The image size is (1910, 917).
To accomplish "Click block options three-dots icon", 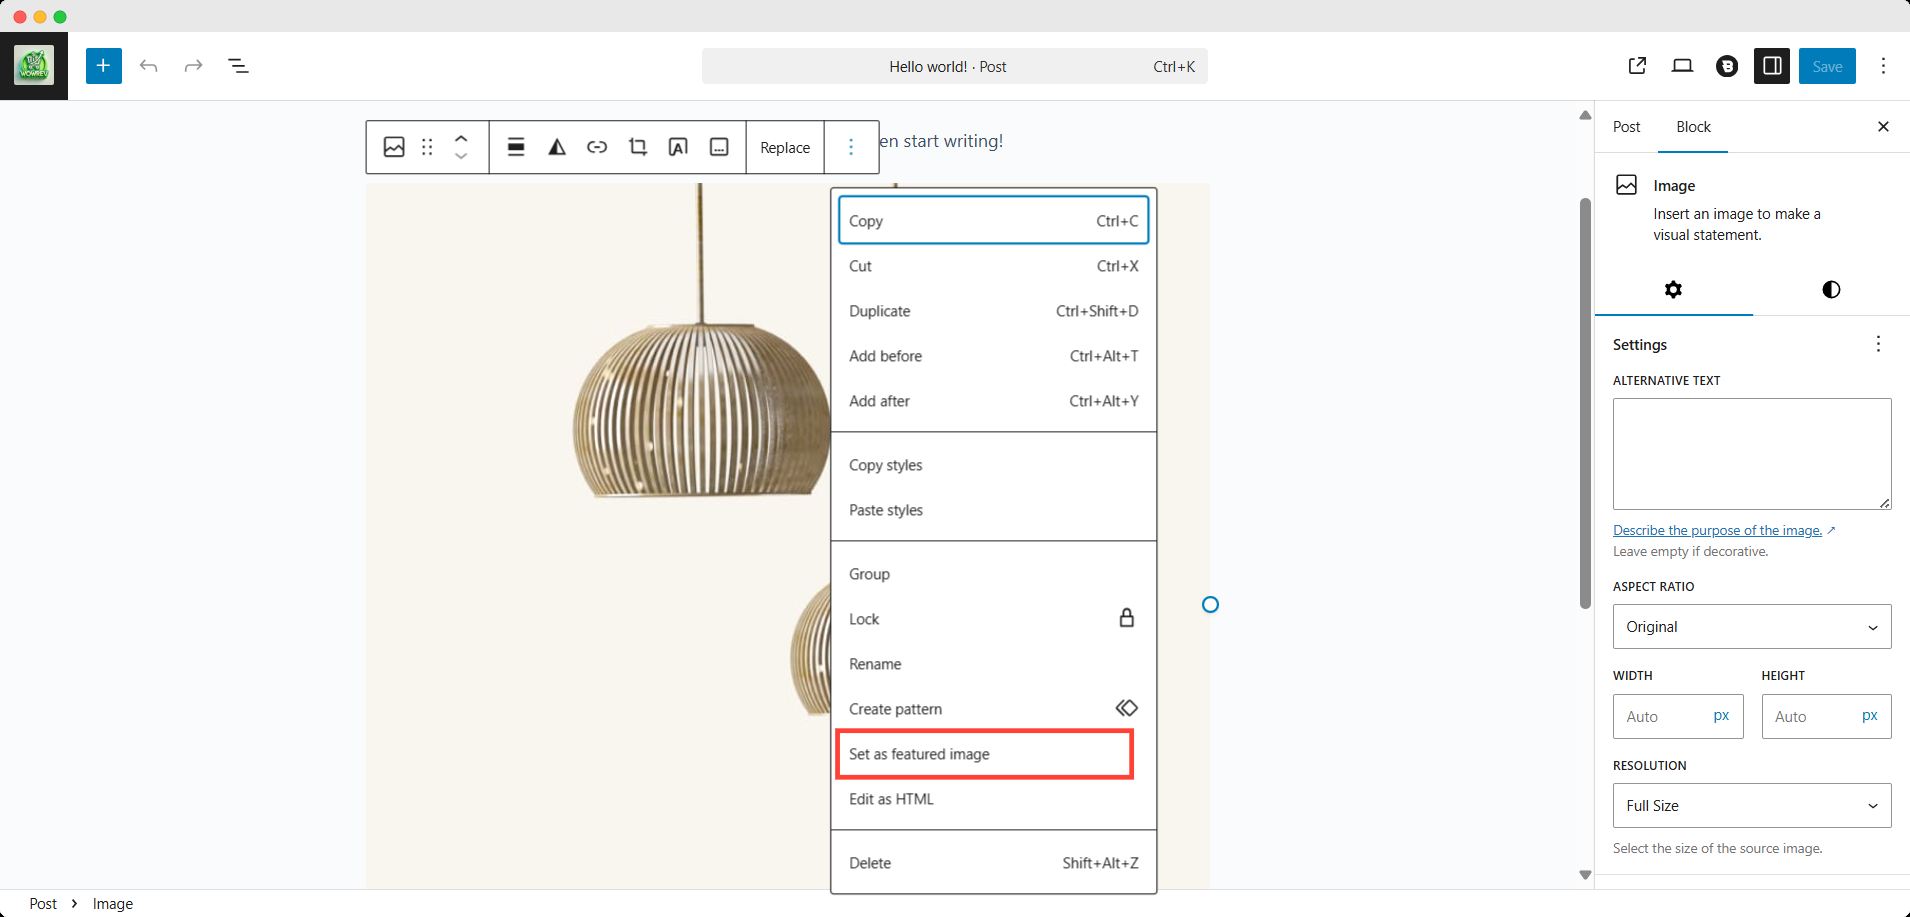I will click(851, 147).
